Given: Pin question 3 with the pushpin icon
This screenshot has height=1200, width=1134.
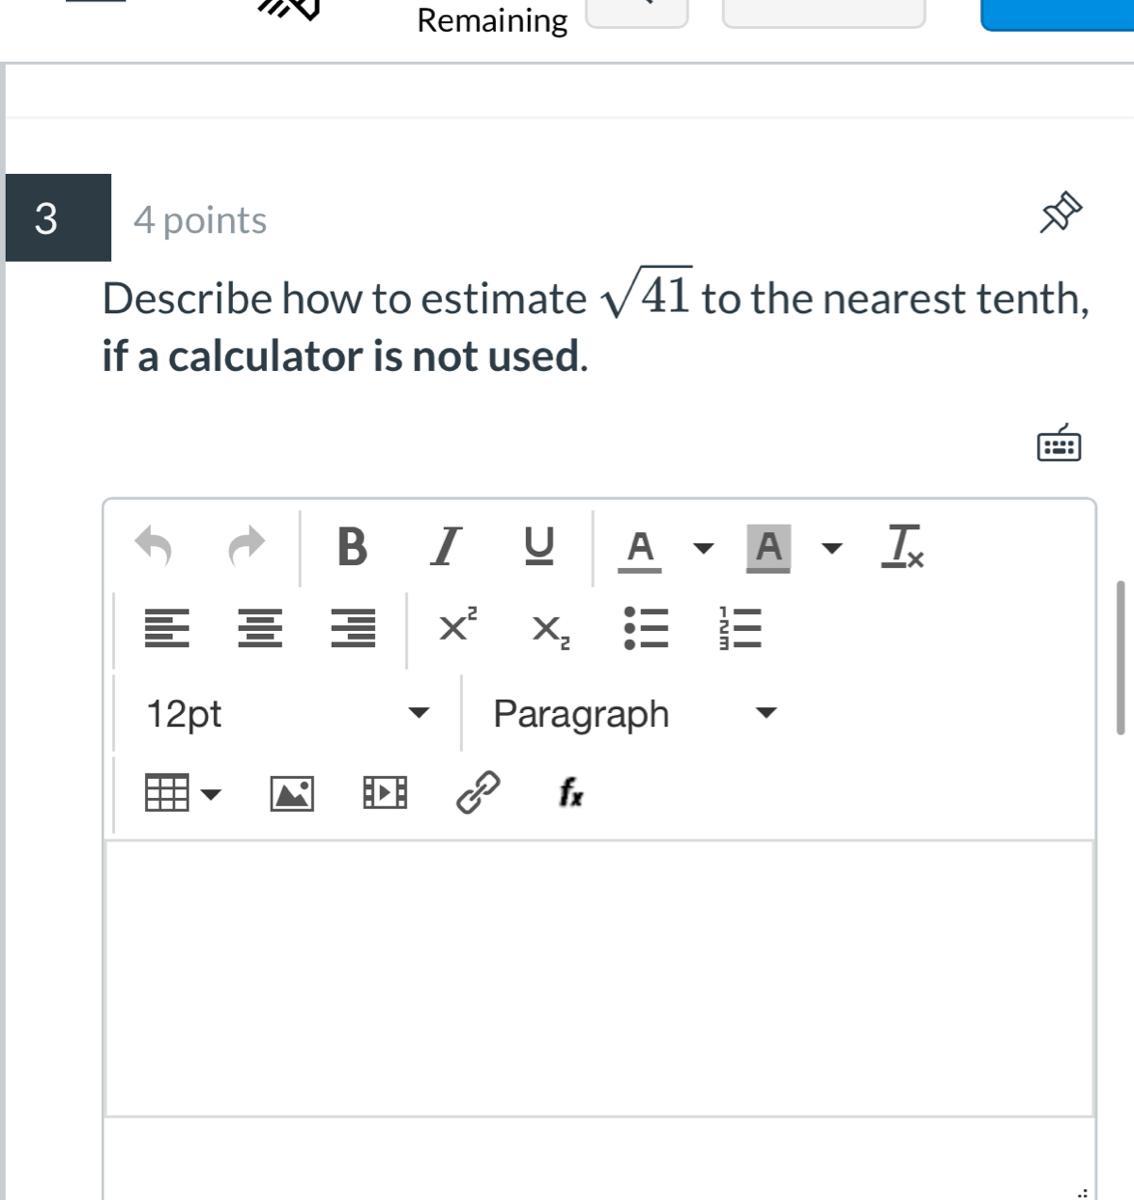Looking at the screenshot, I should pos(1061,213).
